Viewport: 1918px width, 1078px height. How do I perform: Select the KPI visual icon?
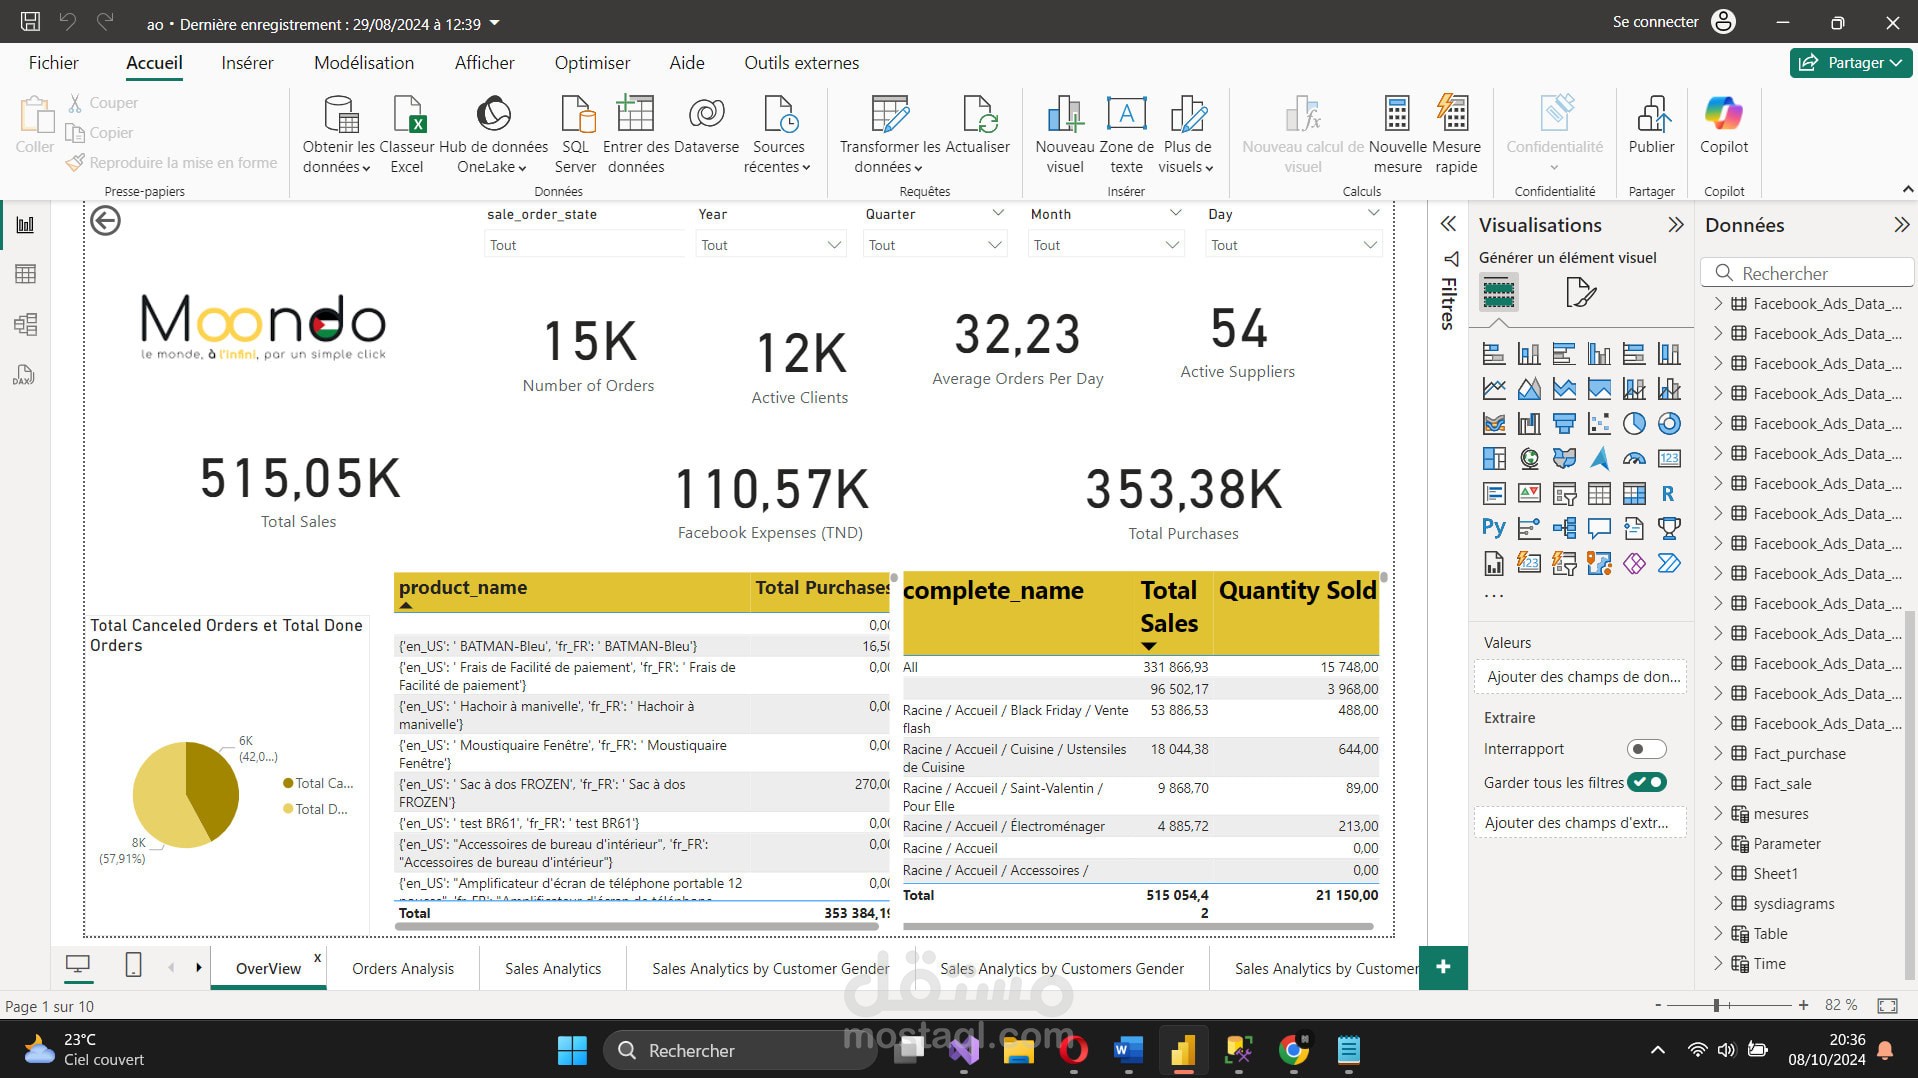(x=1529, y=494)
